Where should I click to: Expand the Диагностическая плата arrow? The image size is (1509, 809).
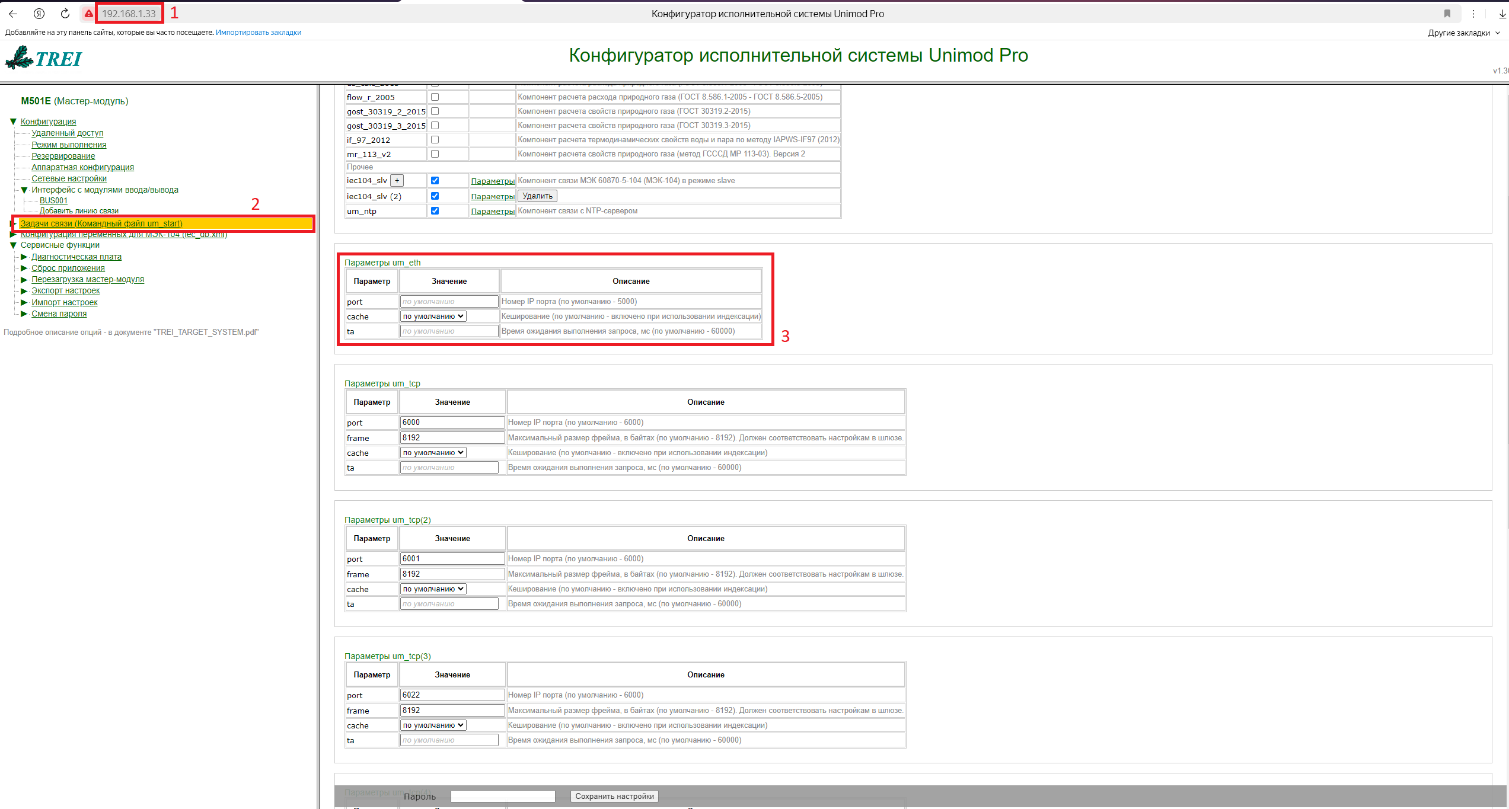24,257
